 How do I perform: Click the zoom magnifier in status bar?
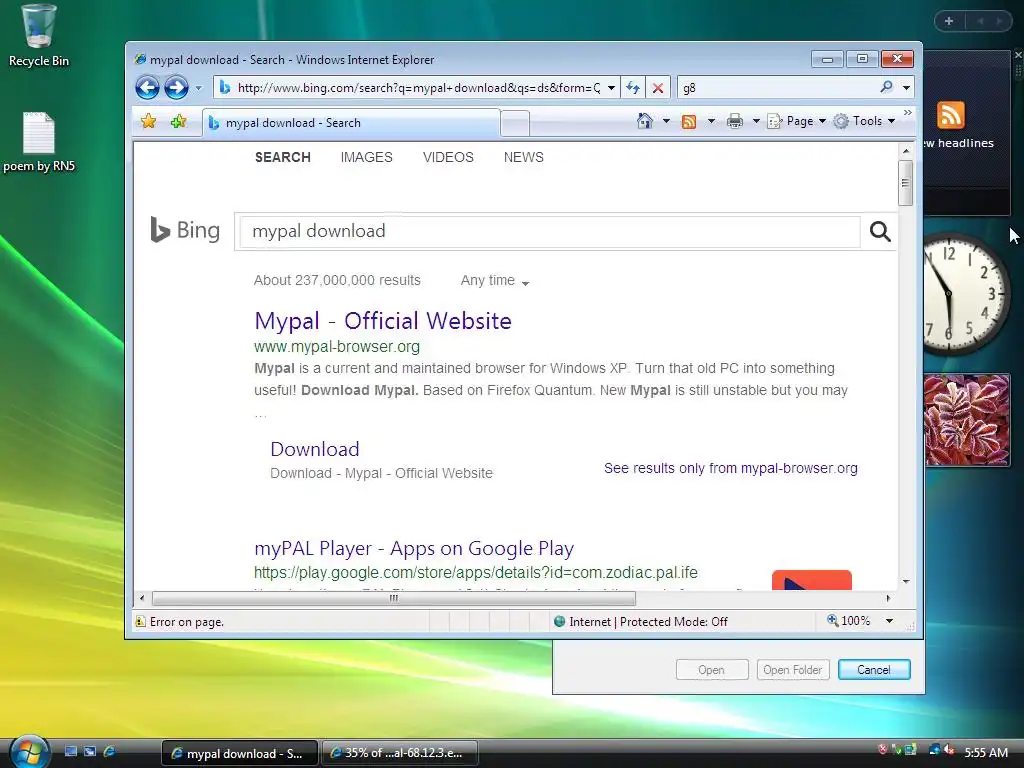(x=833, y=620)
